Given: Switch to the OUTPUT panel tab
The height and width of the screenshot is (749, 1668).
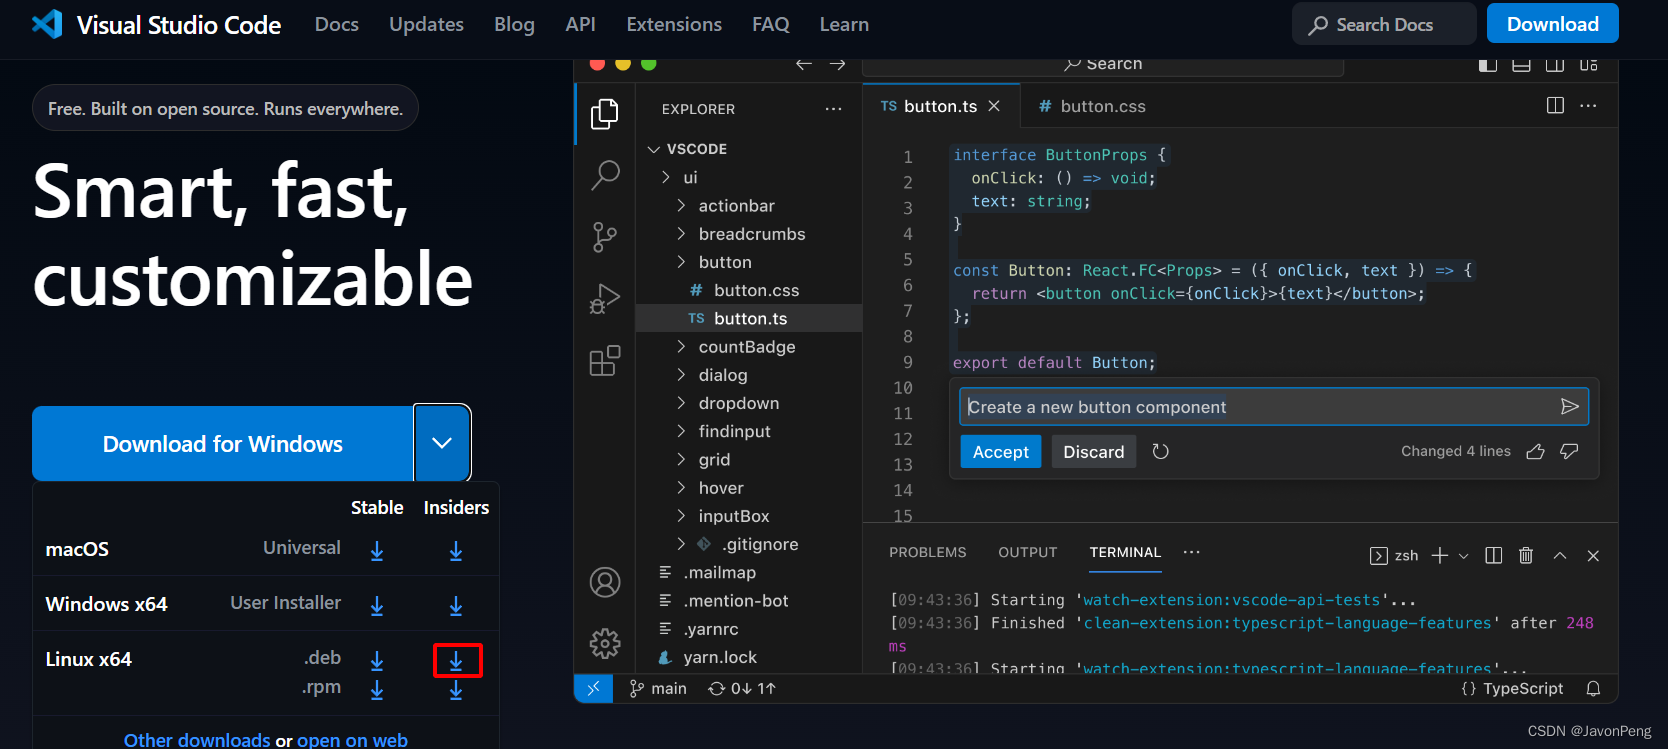Looking at the screenshot, I should (x=1027, y=552).
